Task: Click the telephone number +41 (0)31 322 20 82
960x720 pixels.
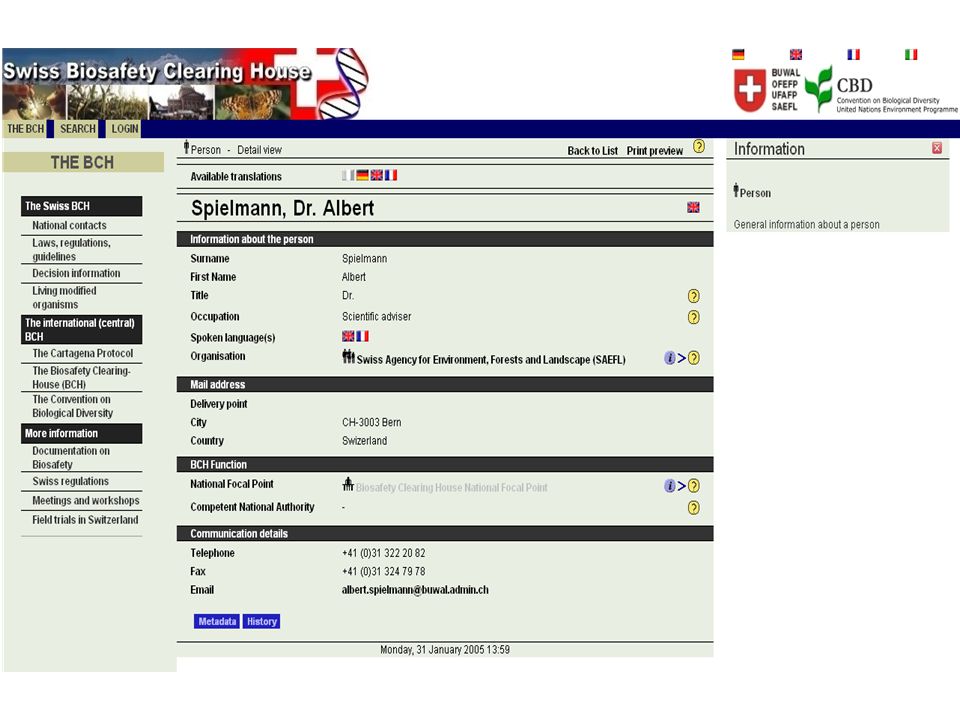Action: 384,553
